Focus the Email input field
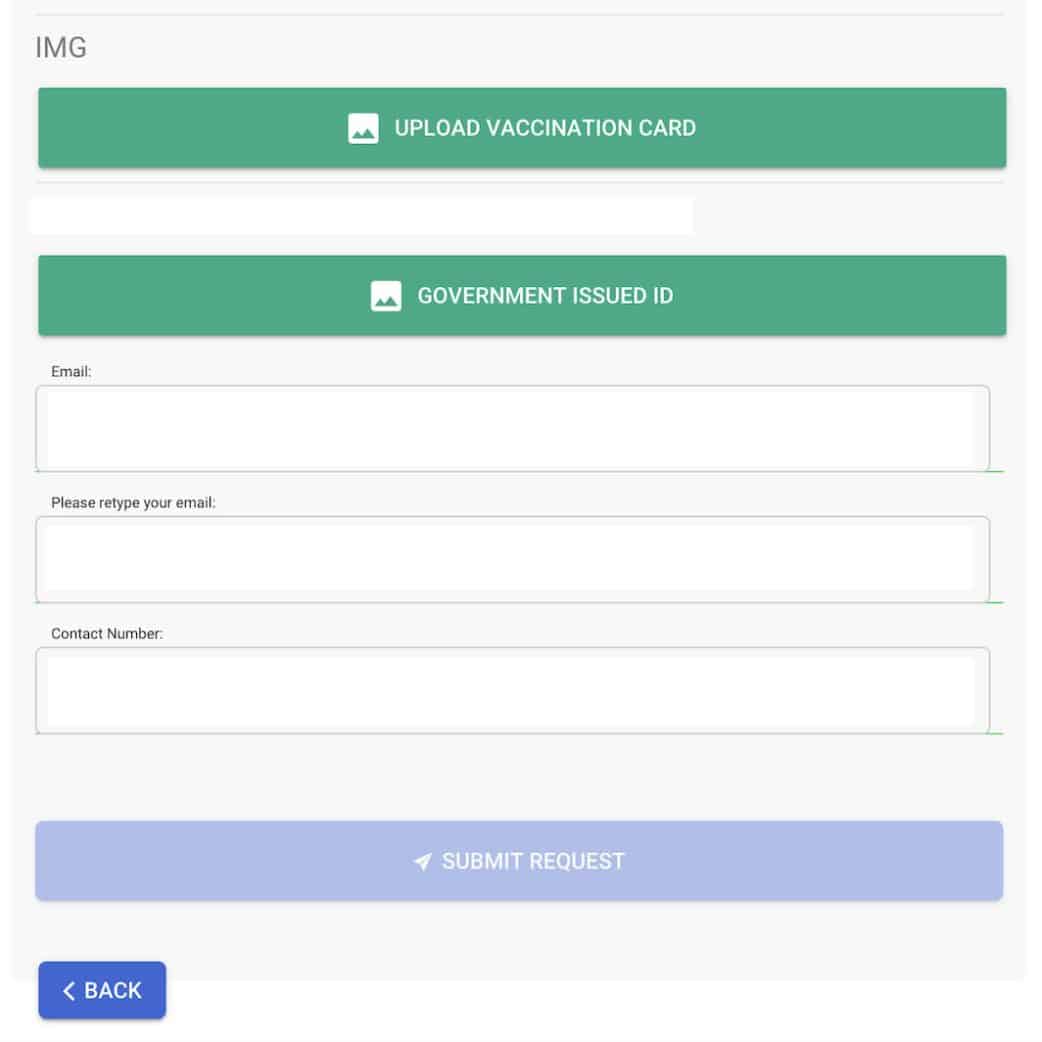 point(512,428)
